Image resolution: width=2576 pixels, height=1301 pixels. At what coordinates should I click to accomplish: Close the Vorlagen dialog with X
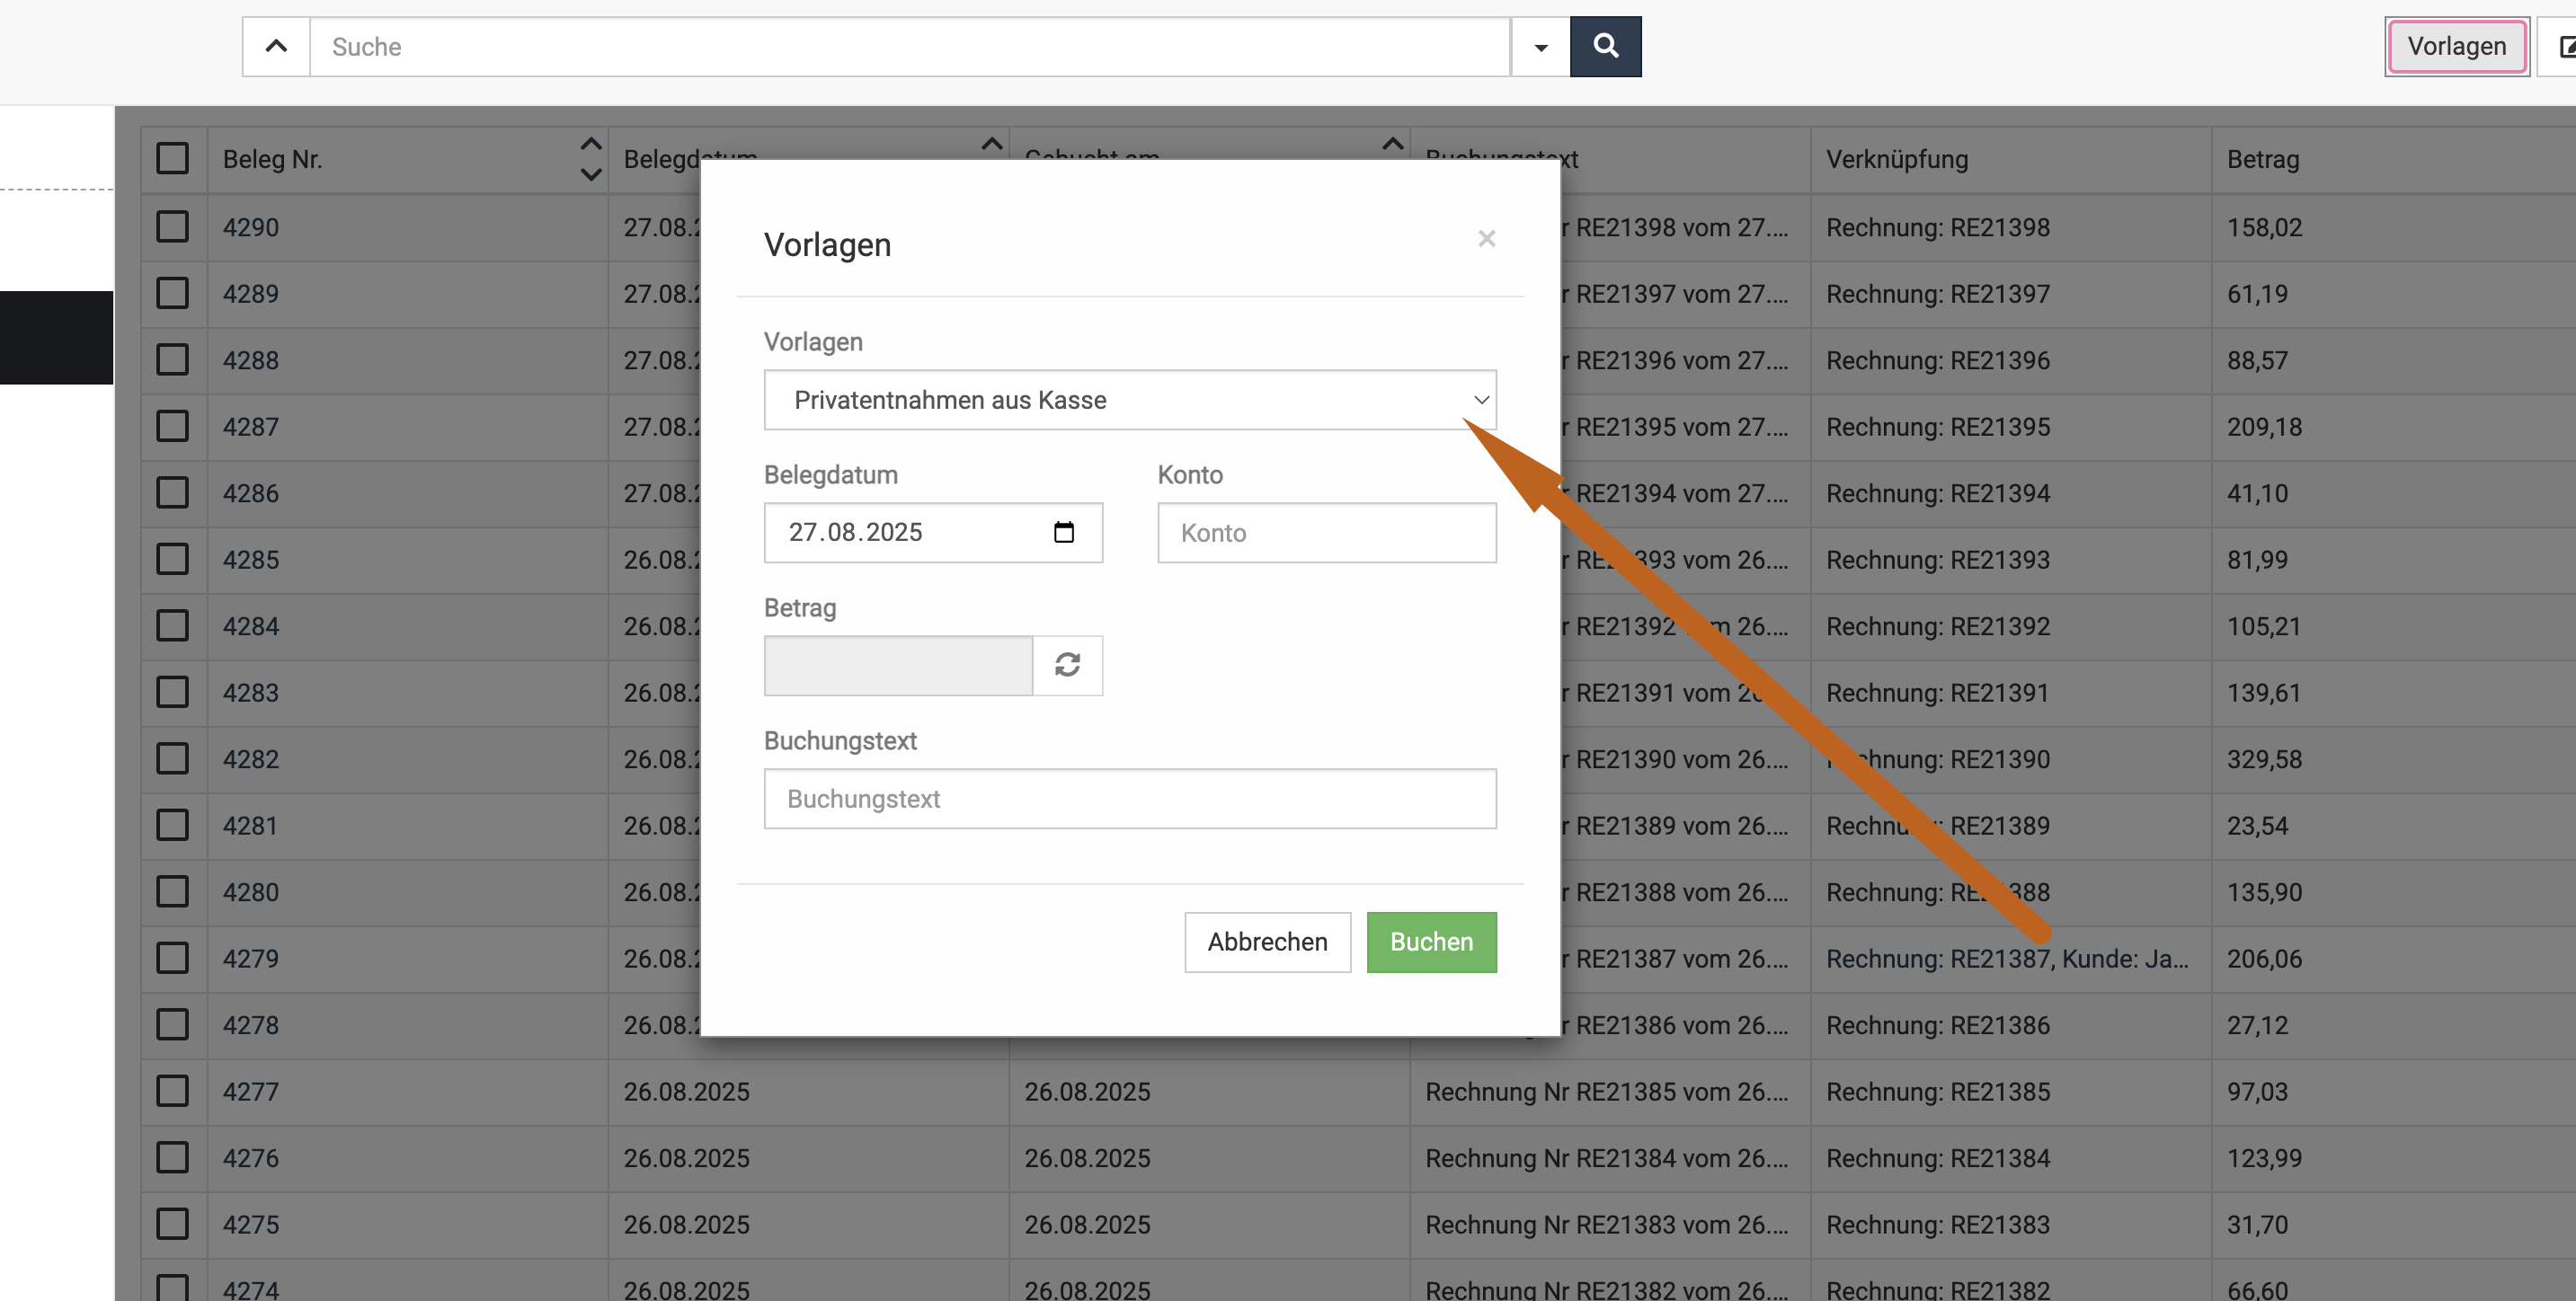pyautogui.click(x=1486, y=239)
